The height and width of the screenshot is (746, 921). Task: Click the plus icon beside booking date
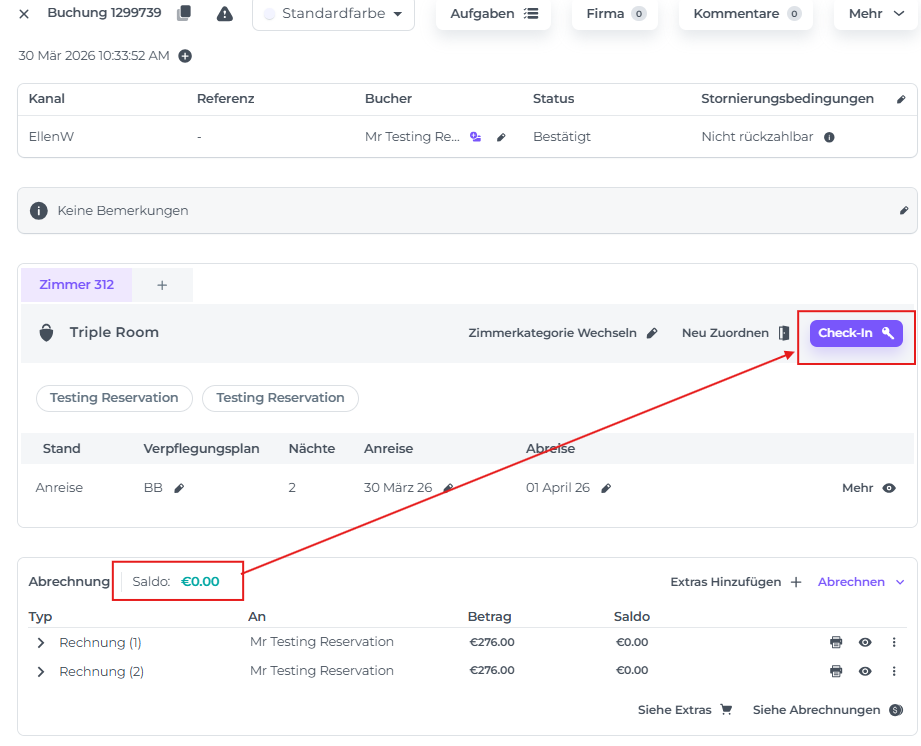coord(185,56)
